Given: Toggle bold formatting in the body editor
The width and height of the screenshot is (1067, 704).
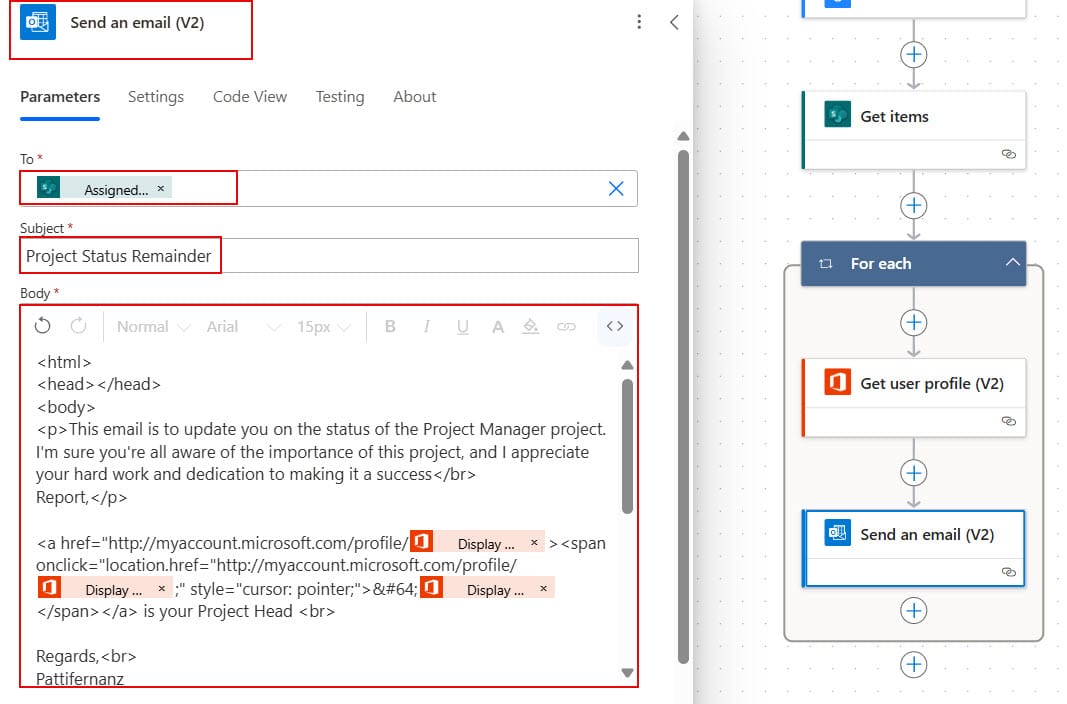Looking at the screenshot, I should click(x=390, y=325).
